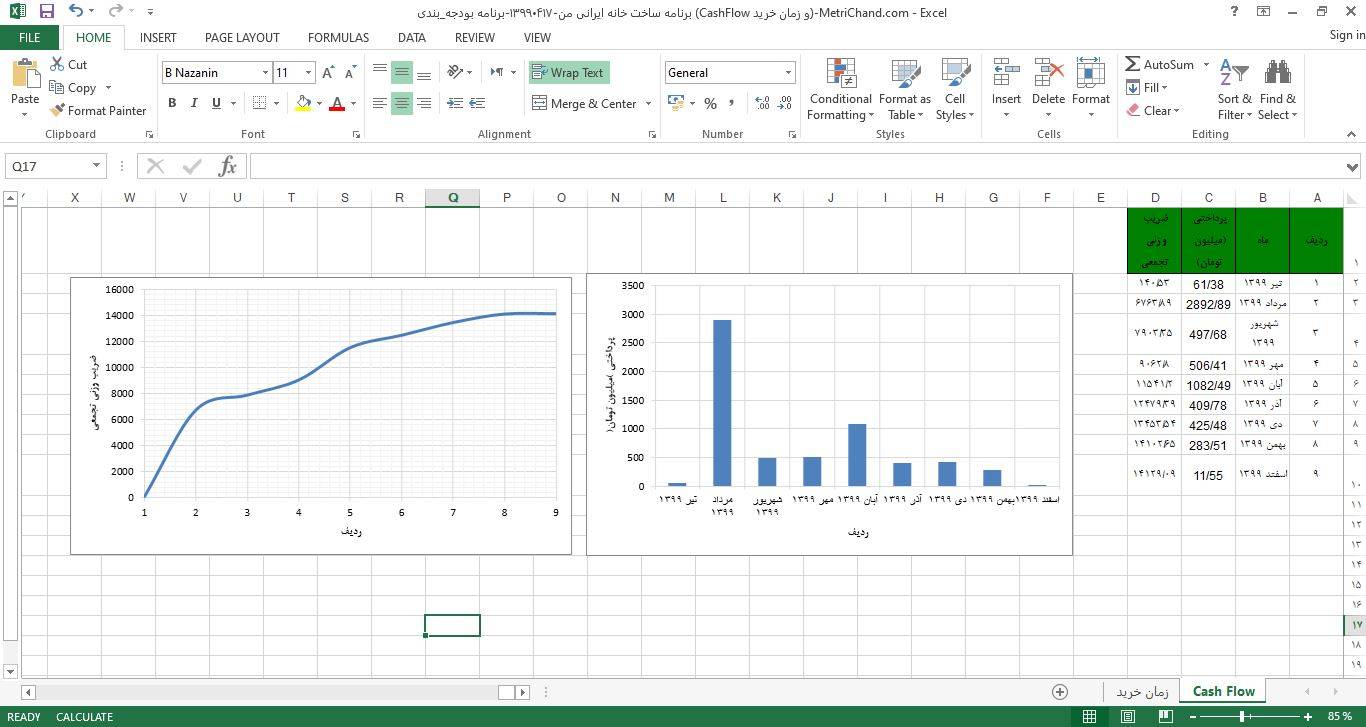Toggle Wrap Text option
1366x727 pixels.
[x=567, y=73]
